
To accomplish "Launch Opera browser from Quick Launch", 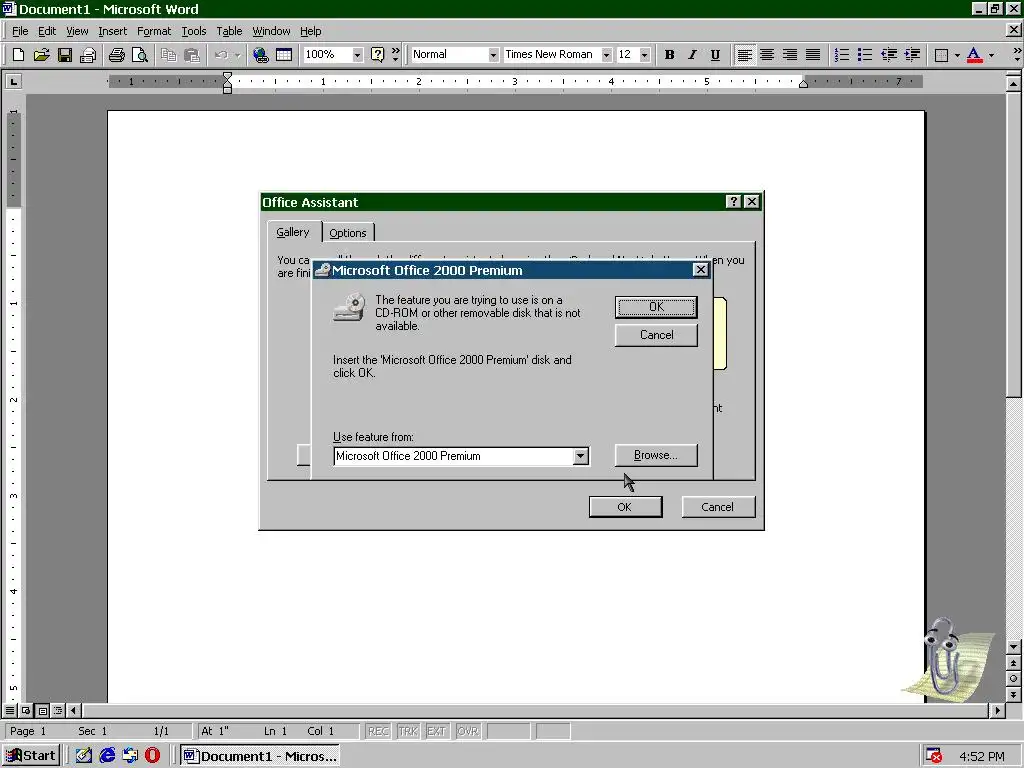I will 153,756.
